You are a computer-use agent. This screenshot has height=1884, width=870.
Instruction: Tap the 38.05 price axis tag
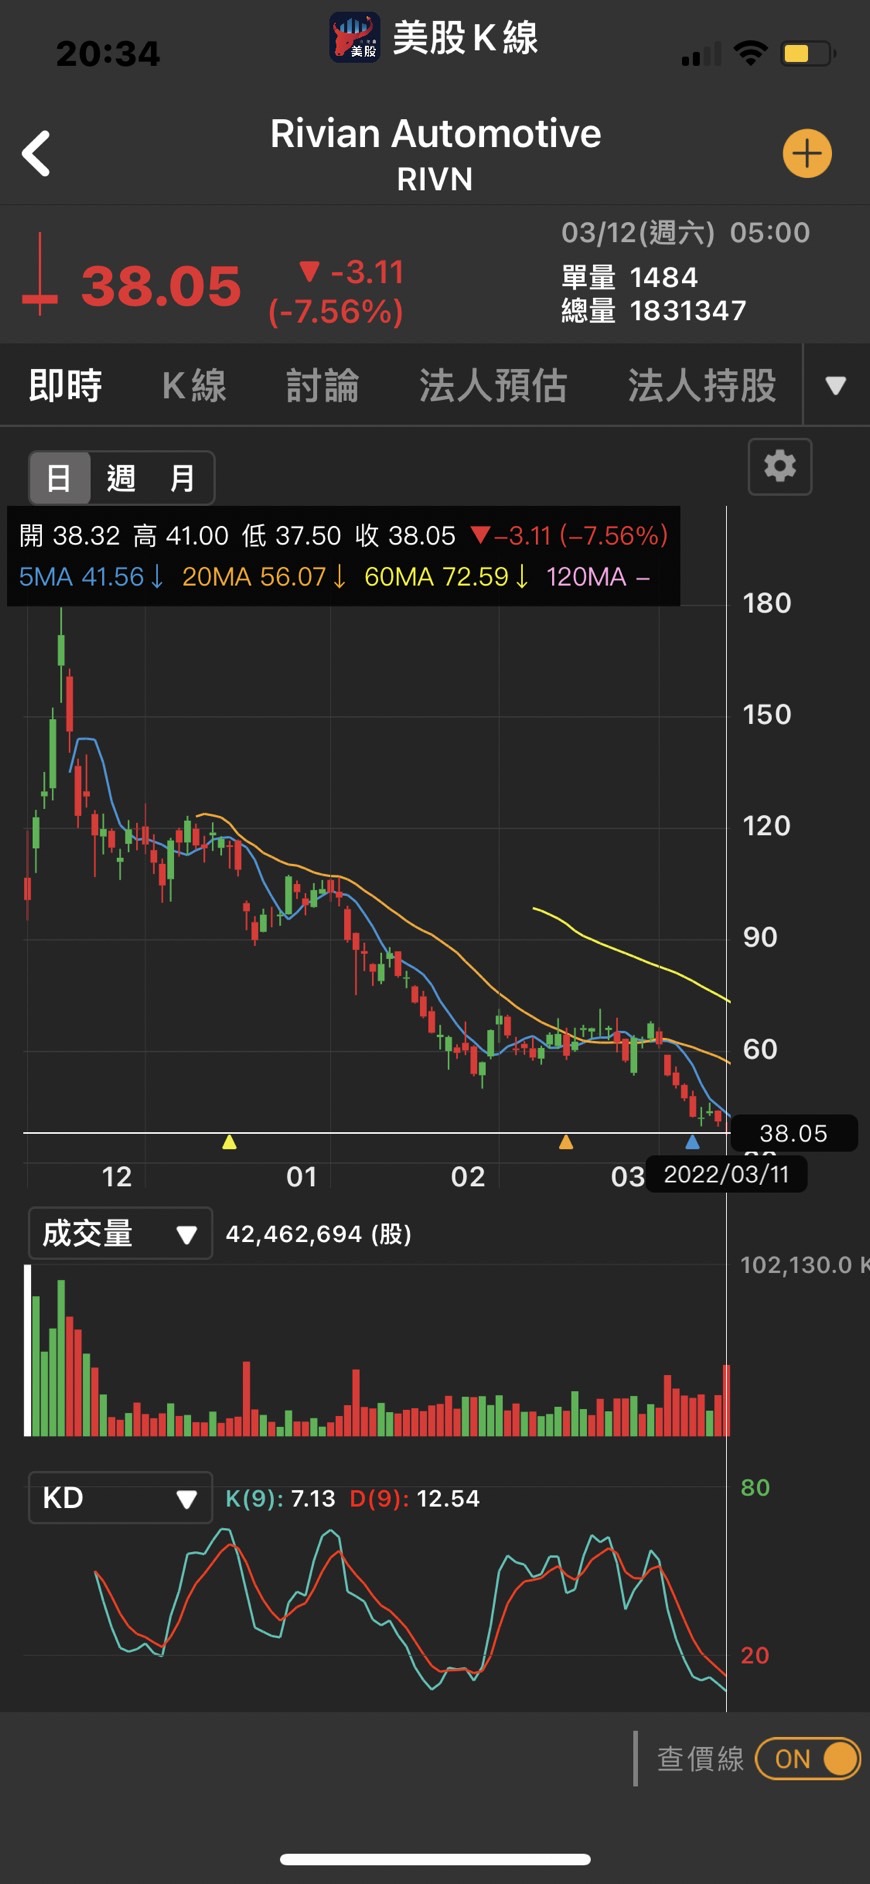point(794,1134)
